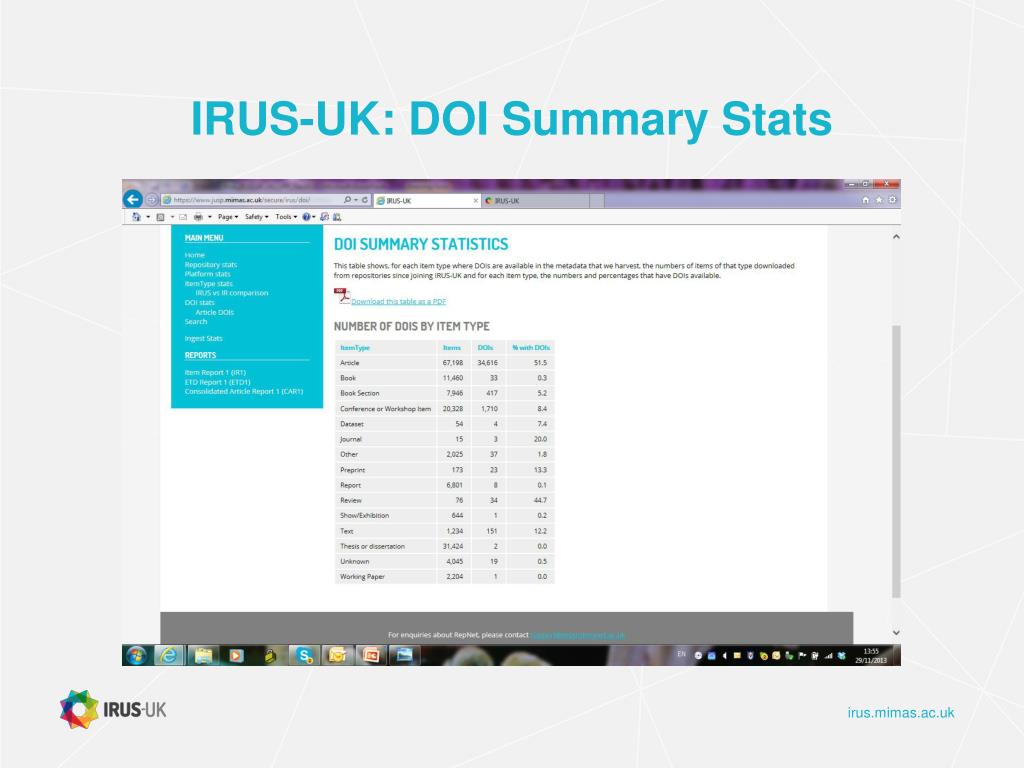Click the EN language indicator in taskbar
Screen dimensions: 1024x768
tap(681, 654)
